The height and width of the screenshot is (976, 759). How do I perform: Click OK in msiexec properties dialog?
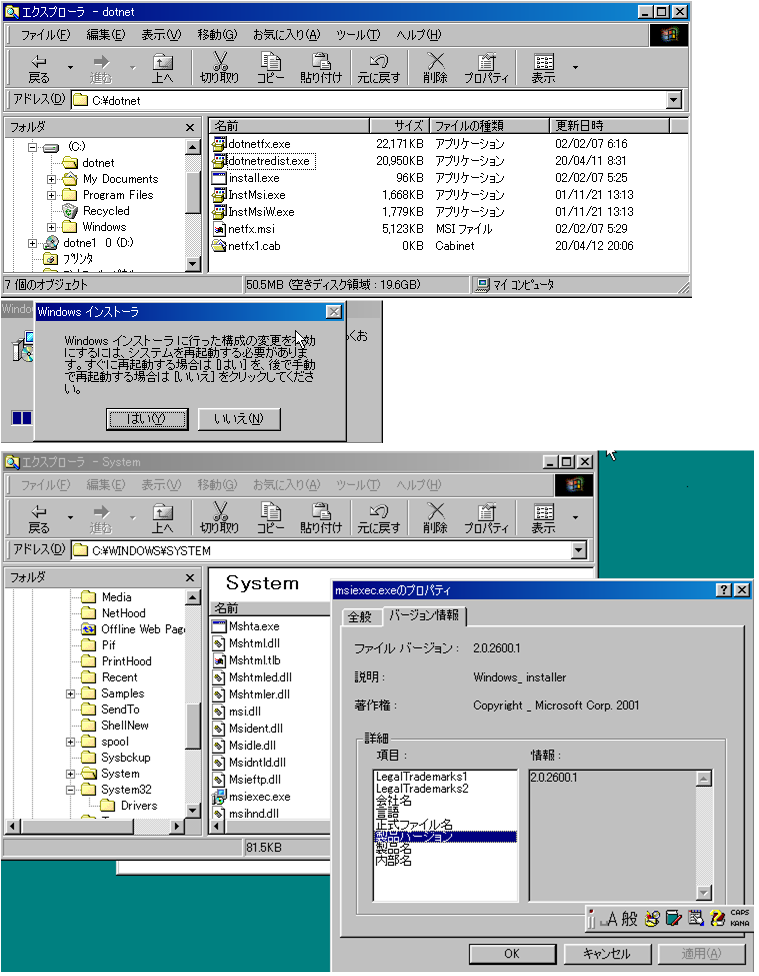(512, 954)
